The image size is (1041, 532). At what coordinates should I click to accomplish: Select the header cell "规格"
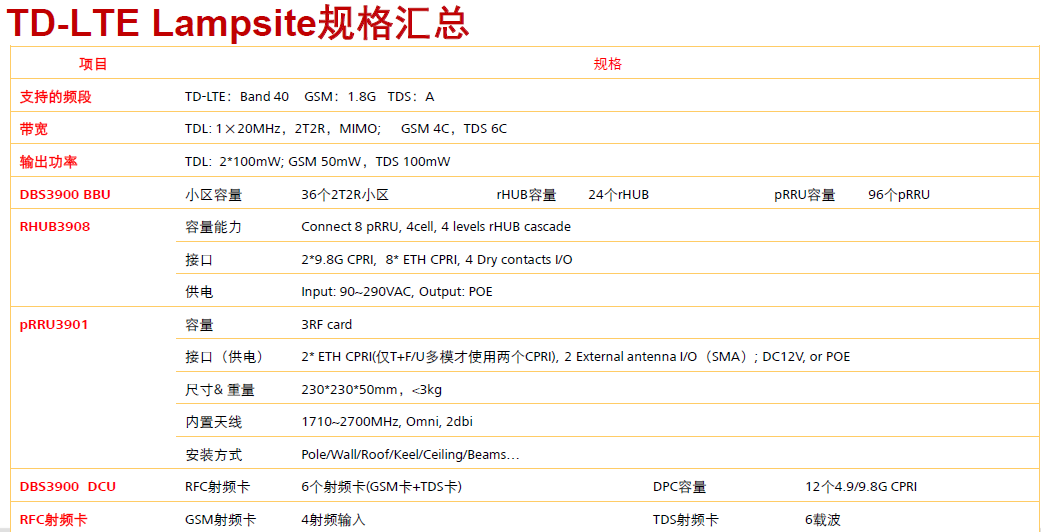[607, 64]
